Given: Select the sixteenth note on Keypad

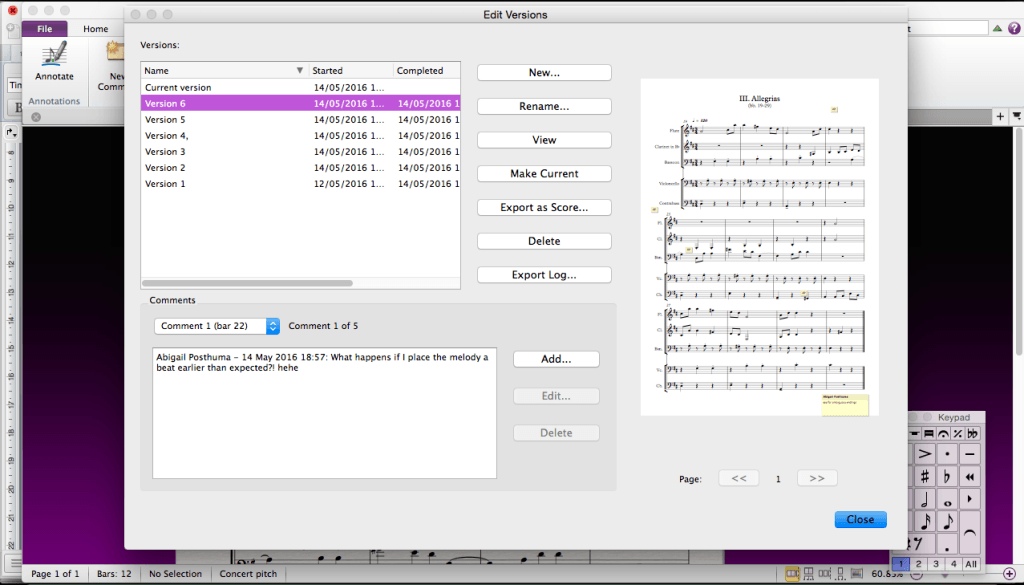Looking at the screenshot, I should 925,522.
